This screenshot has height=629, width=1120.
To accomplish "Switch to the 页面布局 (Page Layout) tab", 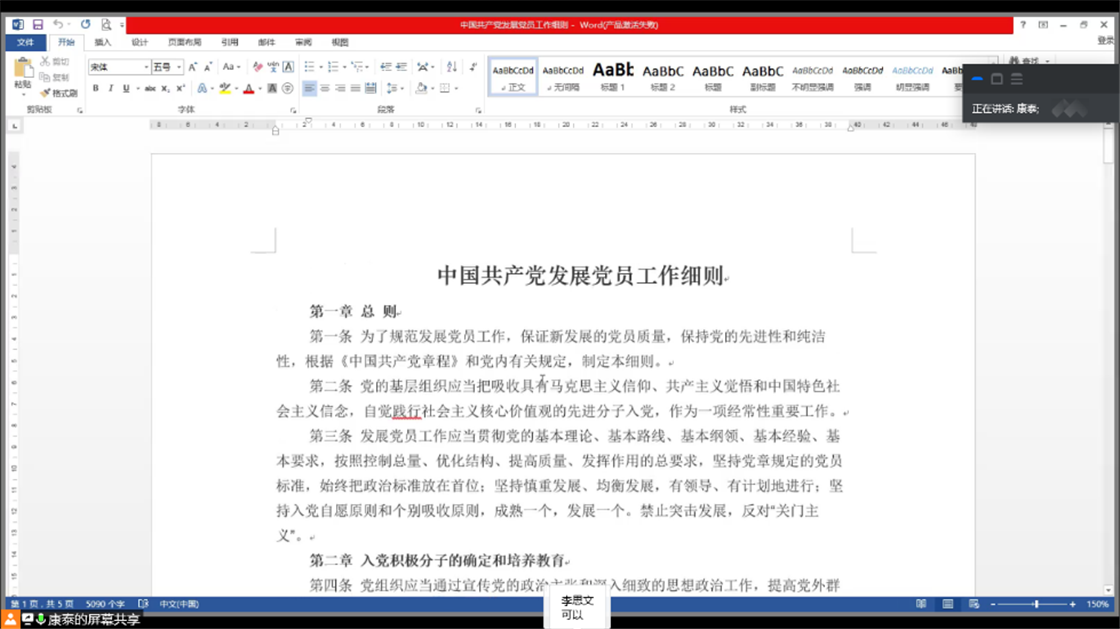I will (184, 43).
